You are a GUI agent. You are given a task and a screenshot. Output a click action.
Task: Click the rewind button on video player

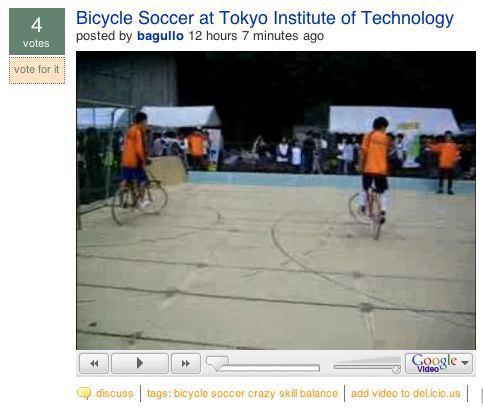point(94,363)
